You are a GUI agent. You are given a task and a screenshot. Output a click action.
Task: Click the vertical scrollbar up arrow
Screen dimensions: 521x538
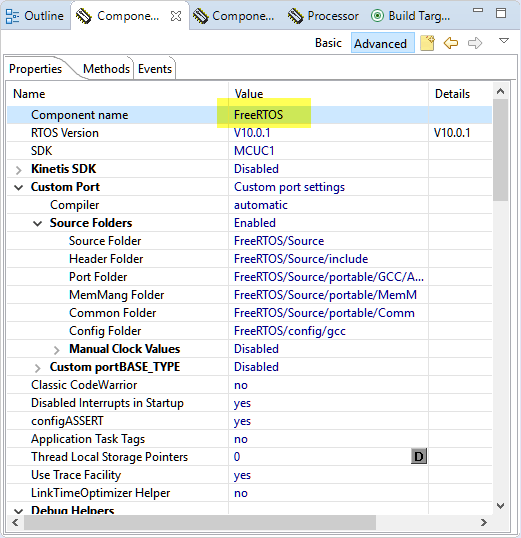click(500, 91)
